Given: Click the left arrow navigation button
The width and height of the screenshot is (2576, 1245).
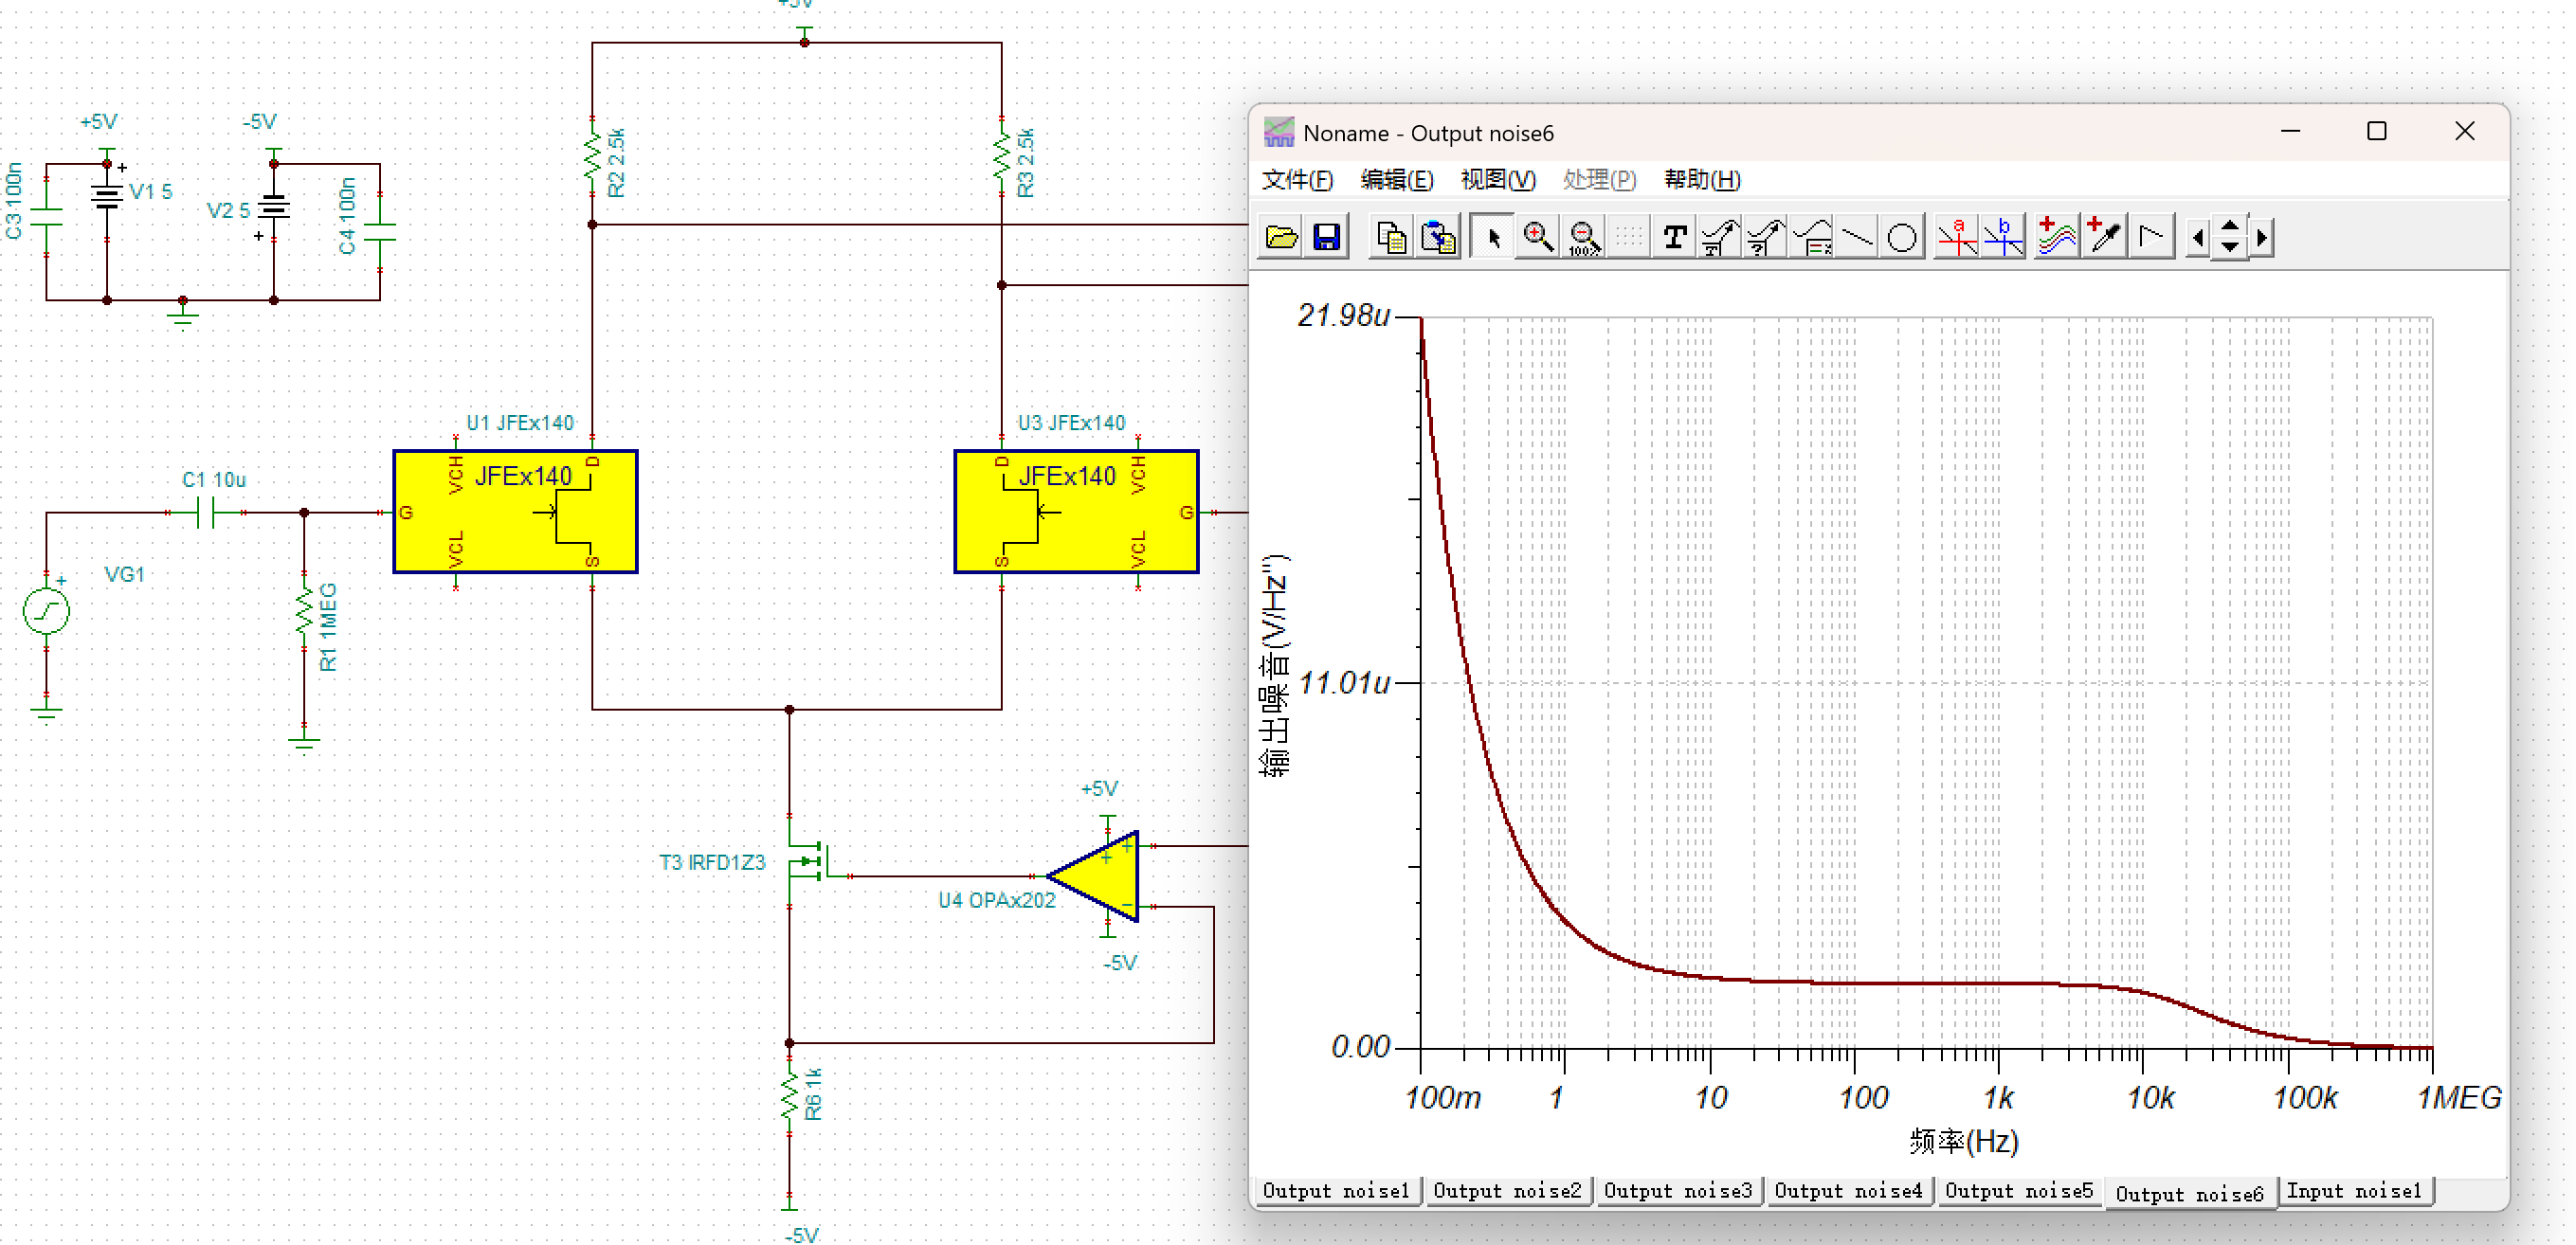Looking at the screenshot, I should pyautogui.click(x=2196, y=238).
